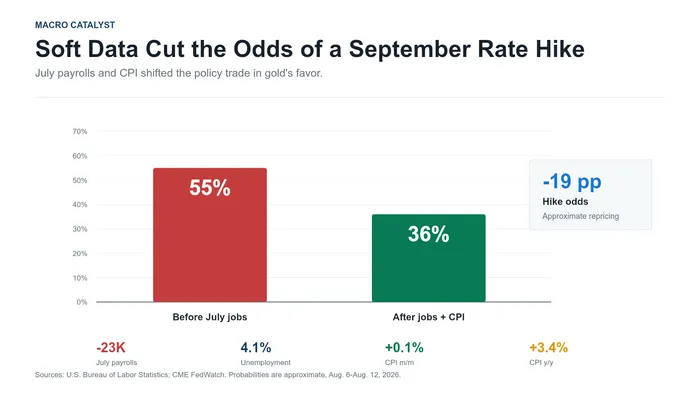Image resolution: width=700 pixels, height=394 pixels.
Task: Click the 36% label inside green bar
Action: click(x=429, y=234)
